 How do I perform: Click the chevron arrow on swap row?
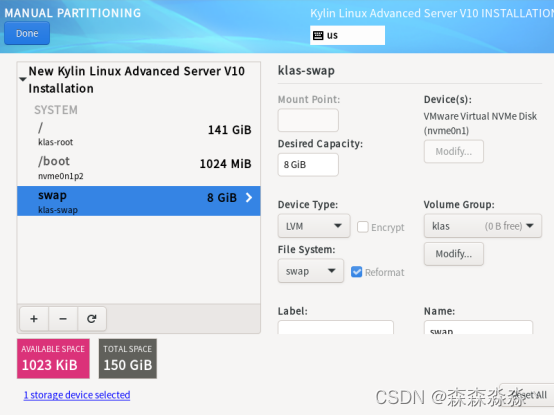(x=249, y=198)
